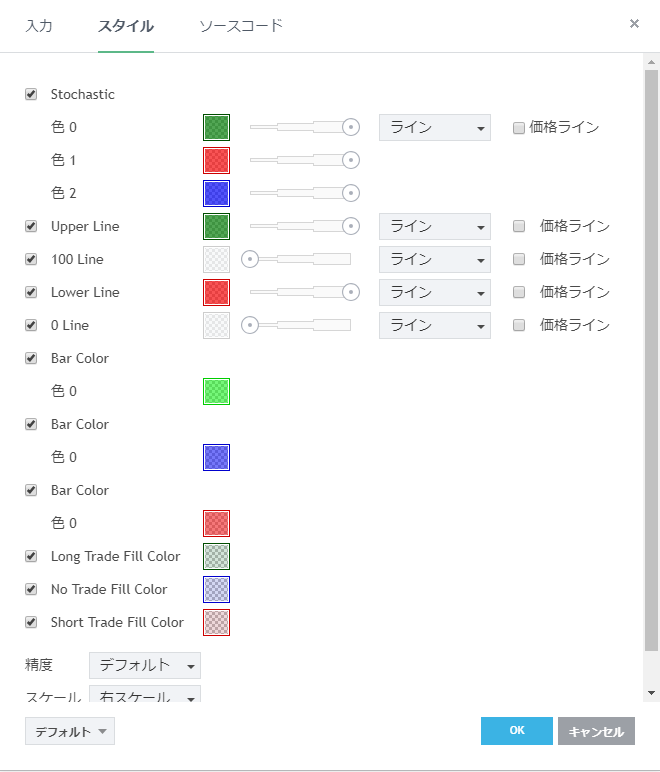
Task: Click the Long Trade Fill Color swatch
Action: 216,556
